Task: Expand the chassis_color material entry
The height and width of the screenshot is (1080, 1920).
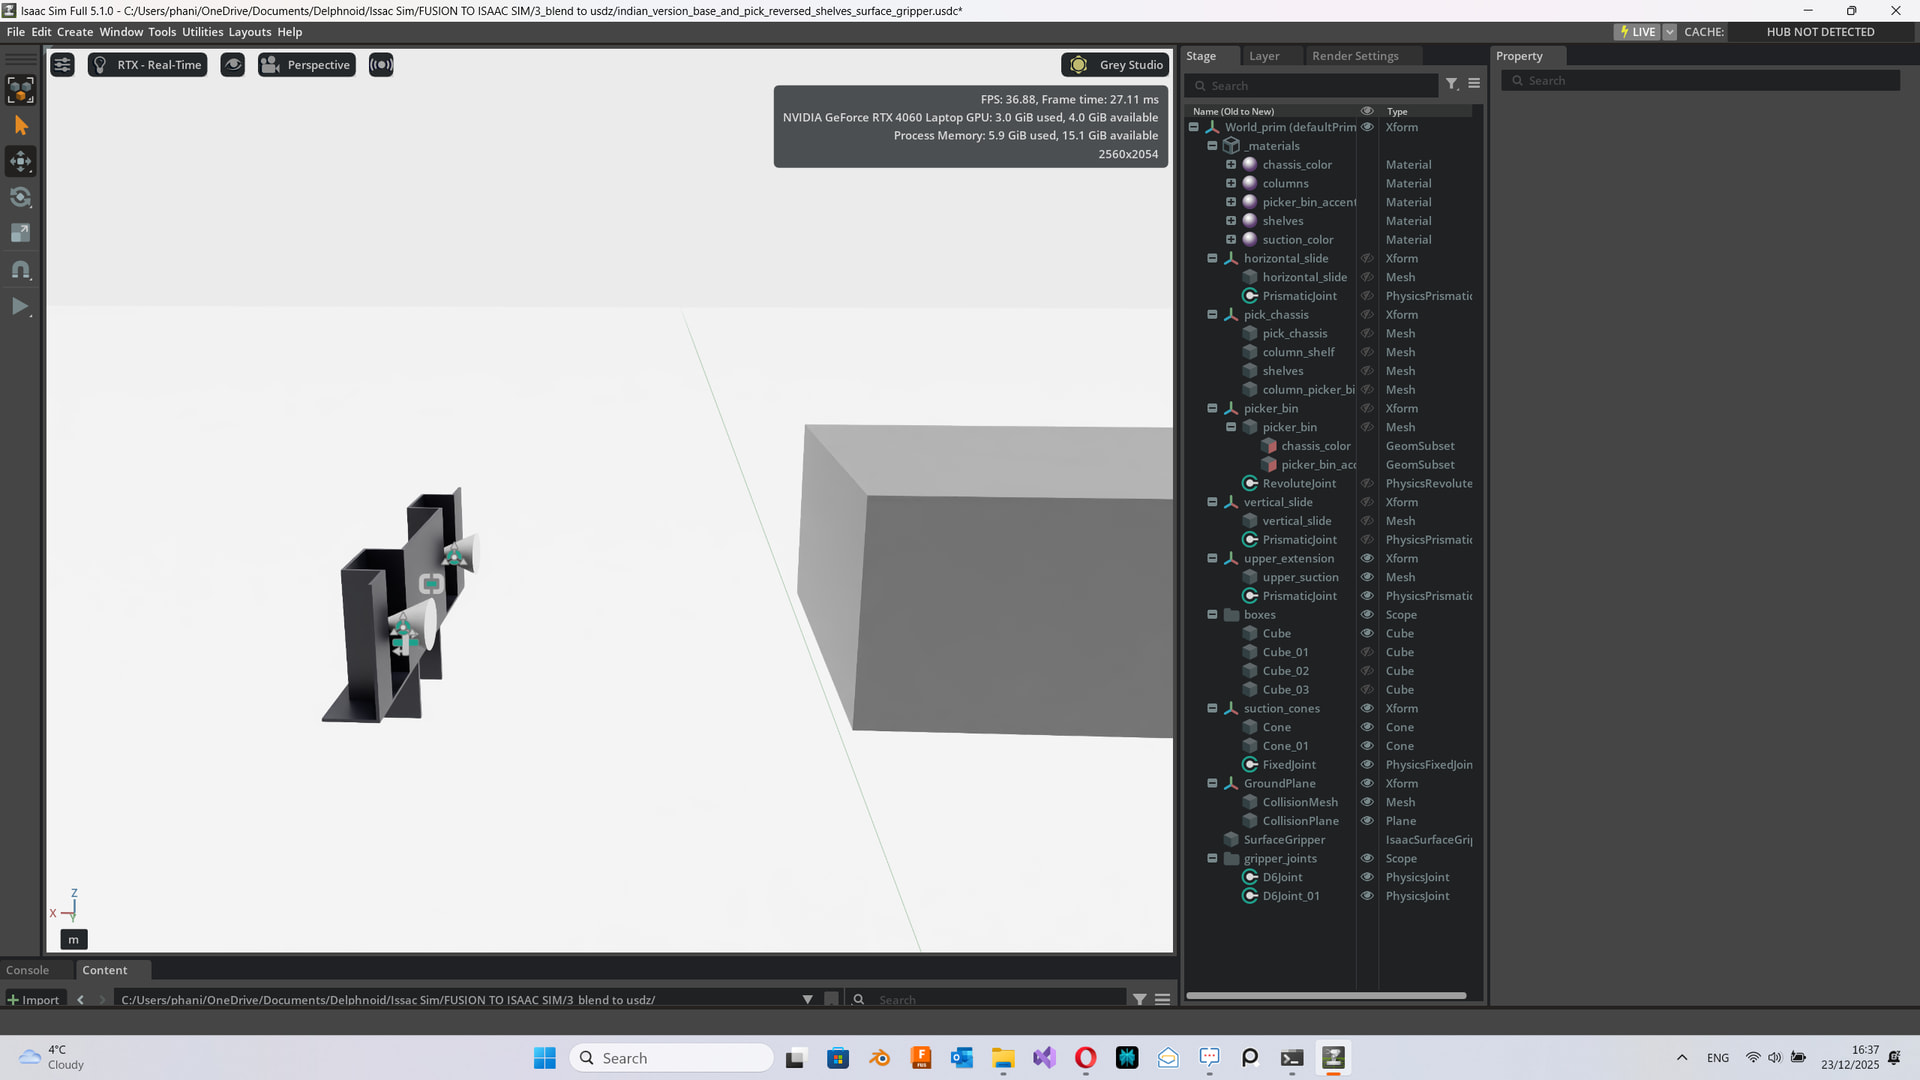Action: point(1230,164)
